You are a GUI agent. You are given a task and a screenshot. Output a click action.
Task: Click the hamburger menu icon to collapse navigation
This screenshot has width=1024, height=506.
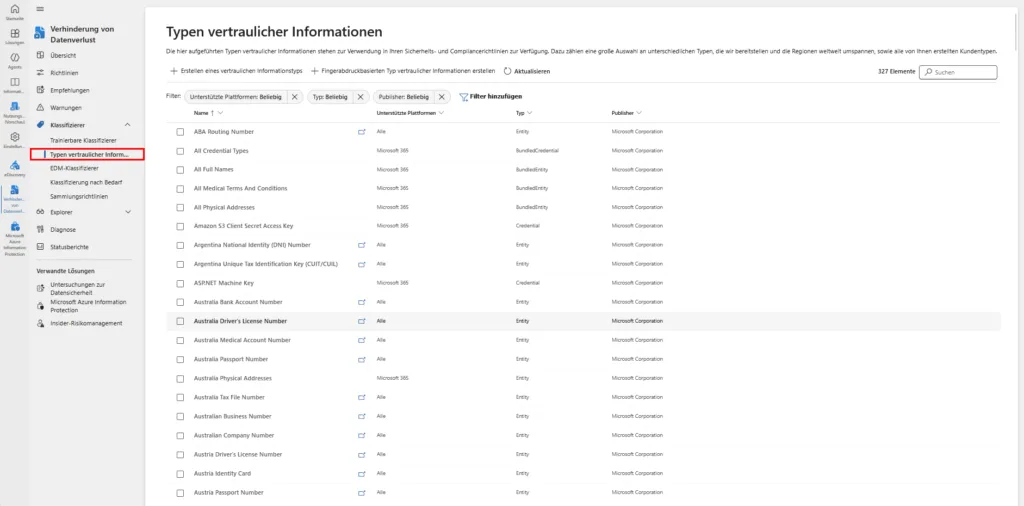[x=40, y=9]
